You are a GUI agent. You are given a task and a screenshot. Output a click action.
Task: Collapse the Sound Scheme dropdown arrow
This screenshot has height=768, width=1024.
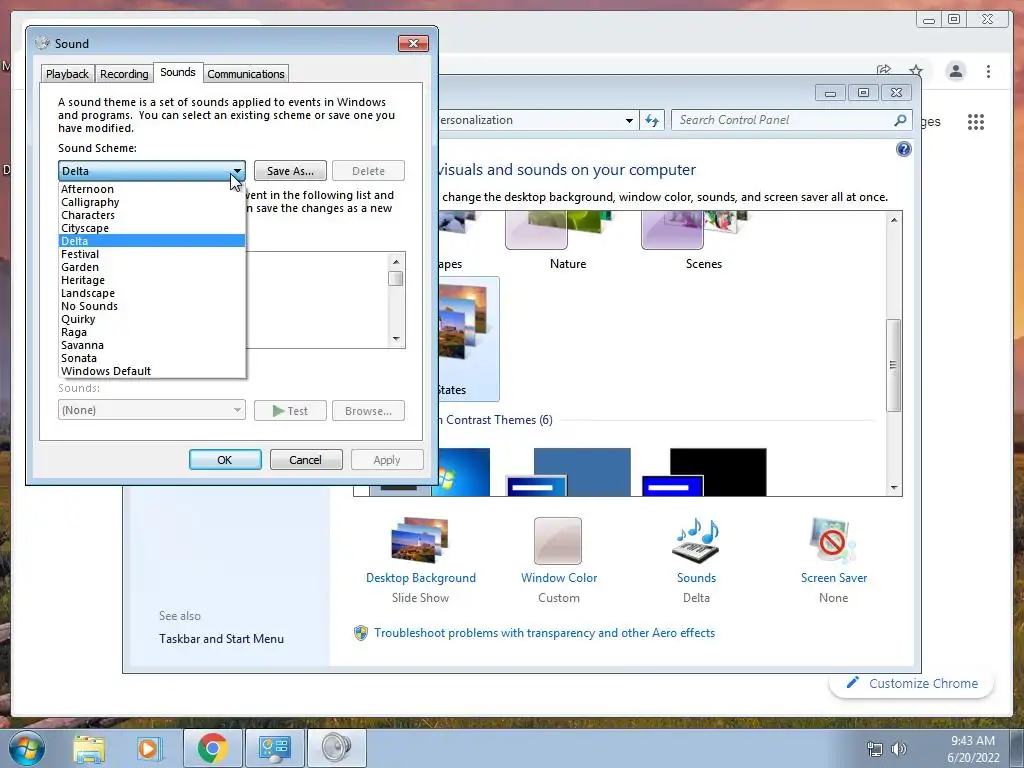[x=237, y=171]
